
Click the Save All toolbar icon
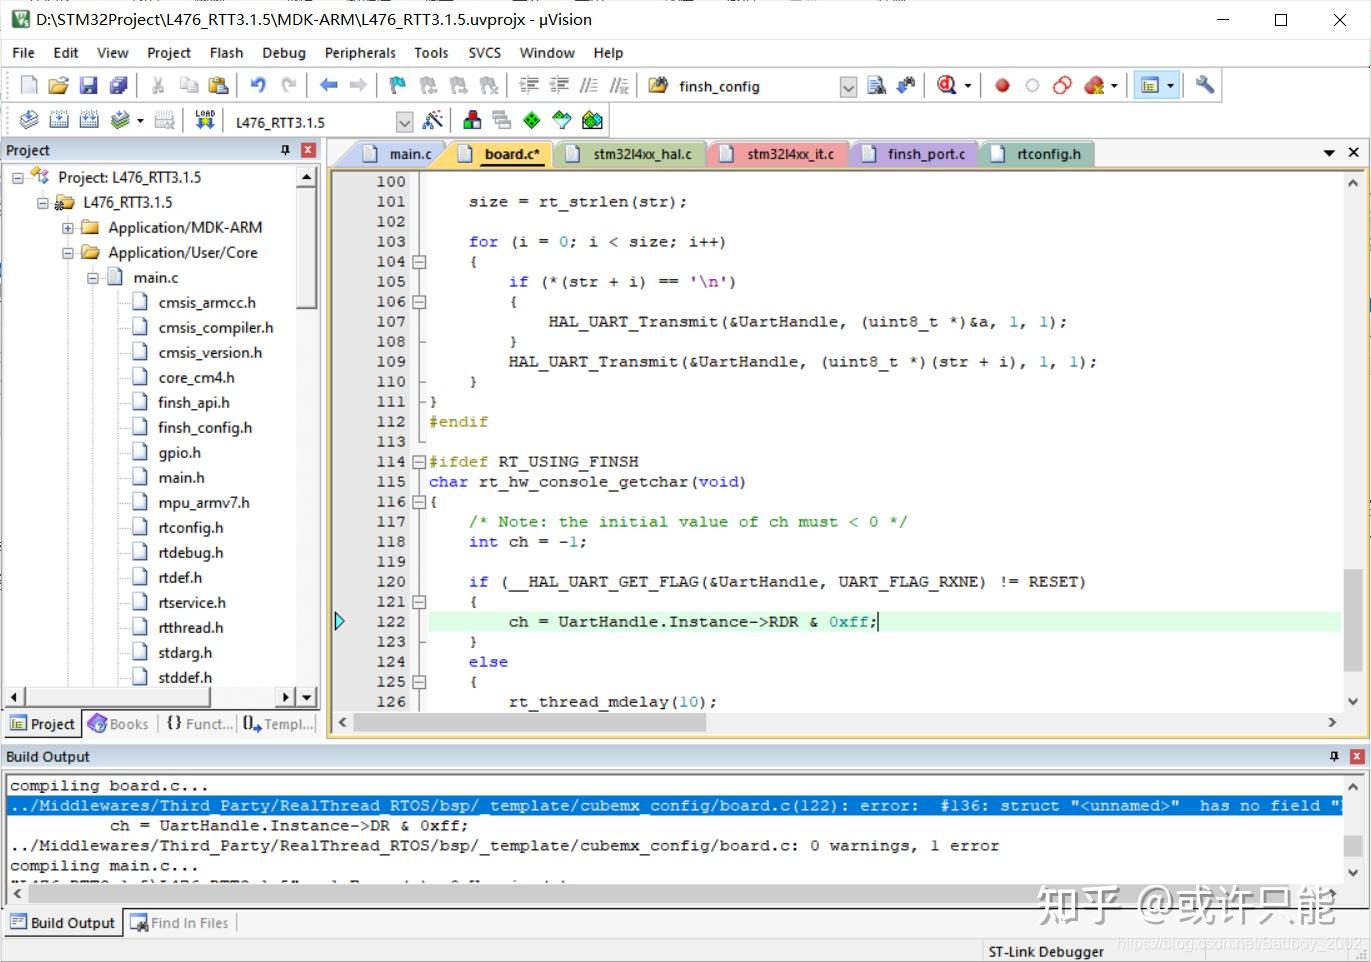(x=118, y=86)
